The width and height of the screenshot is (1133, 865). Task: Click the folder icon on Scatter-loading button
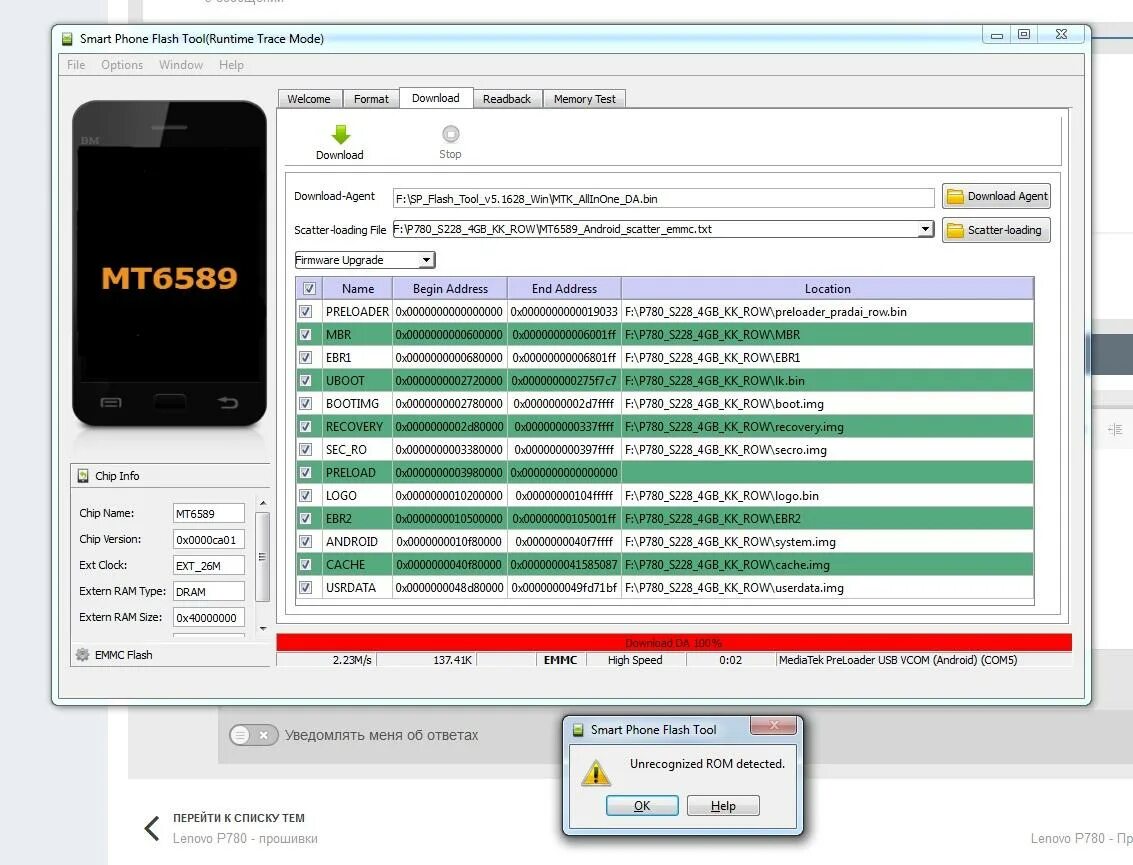[955, 231]
